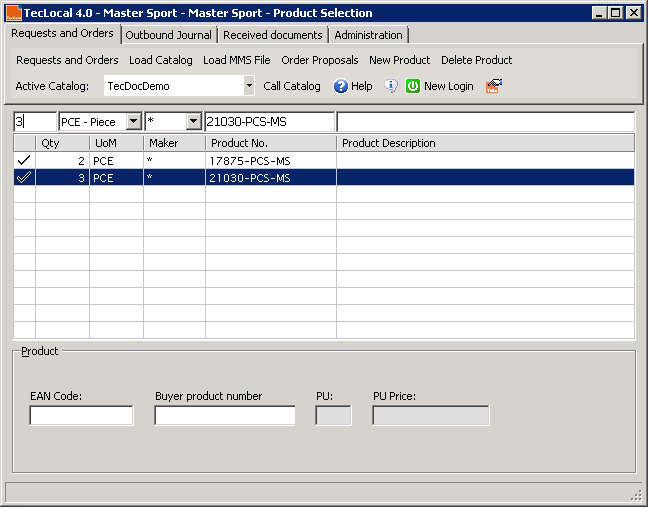Click the info icon next to Help
Viewport: 648px width, 508px height.
coord(391,87)
